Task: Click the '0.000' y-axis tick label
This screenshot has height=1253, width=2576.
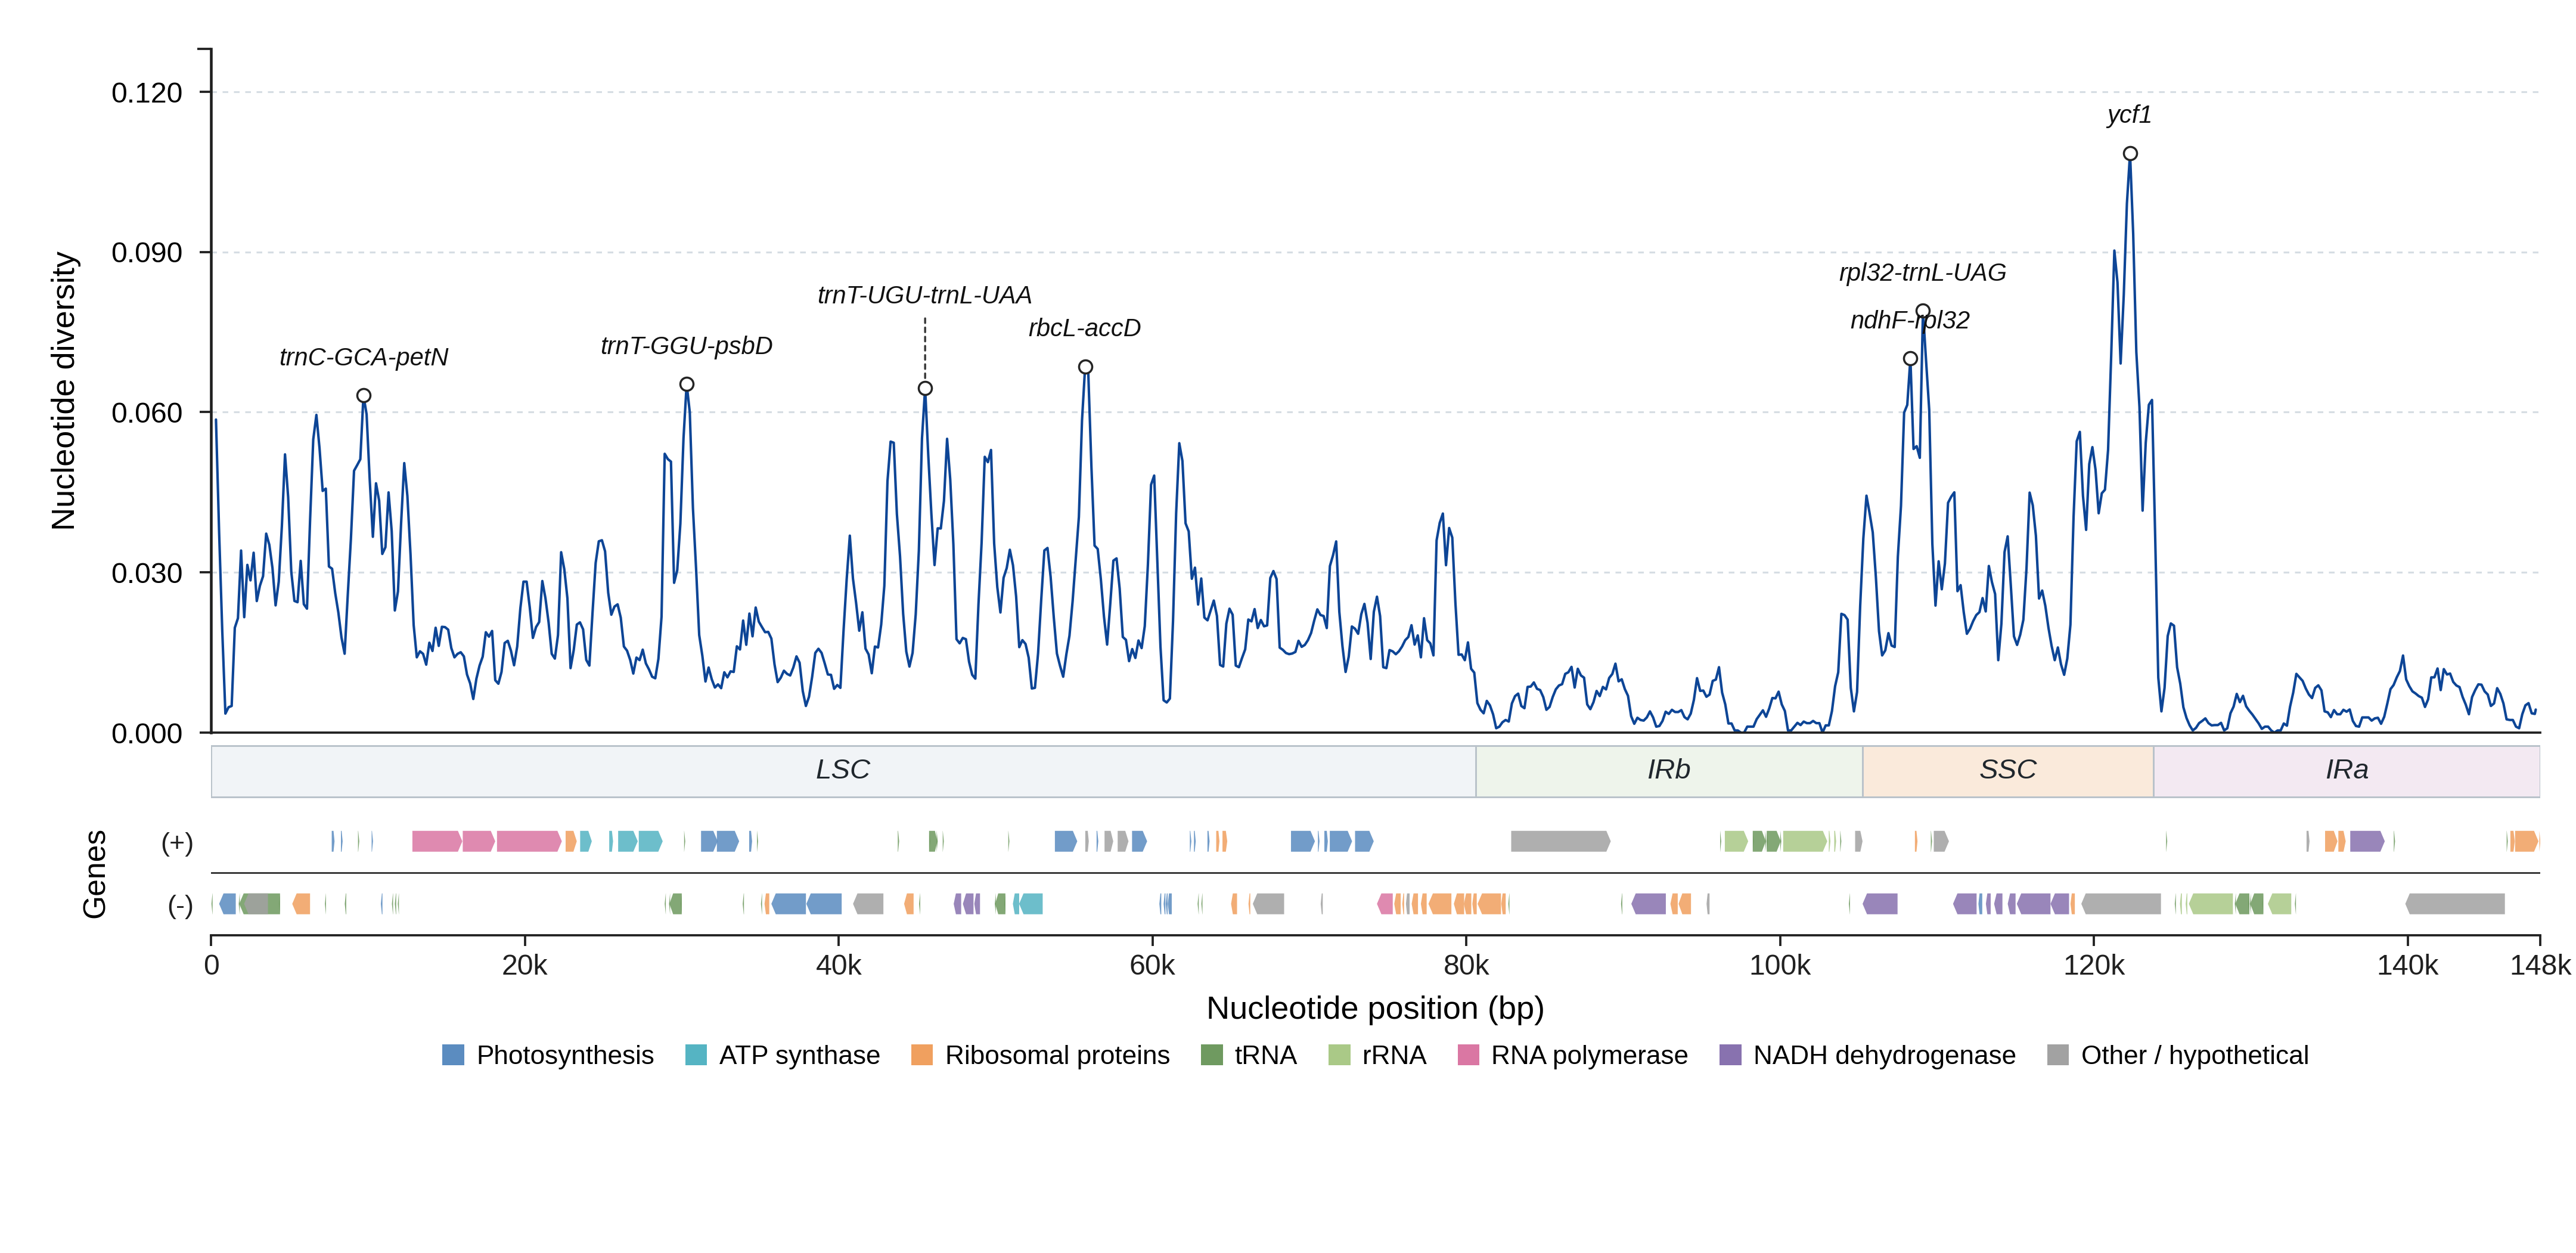Action: (147, 734)
